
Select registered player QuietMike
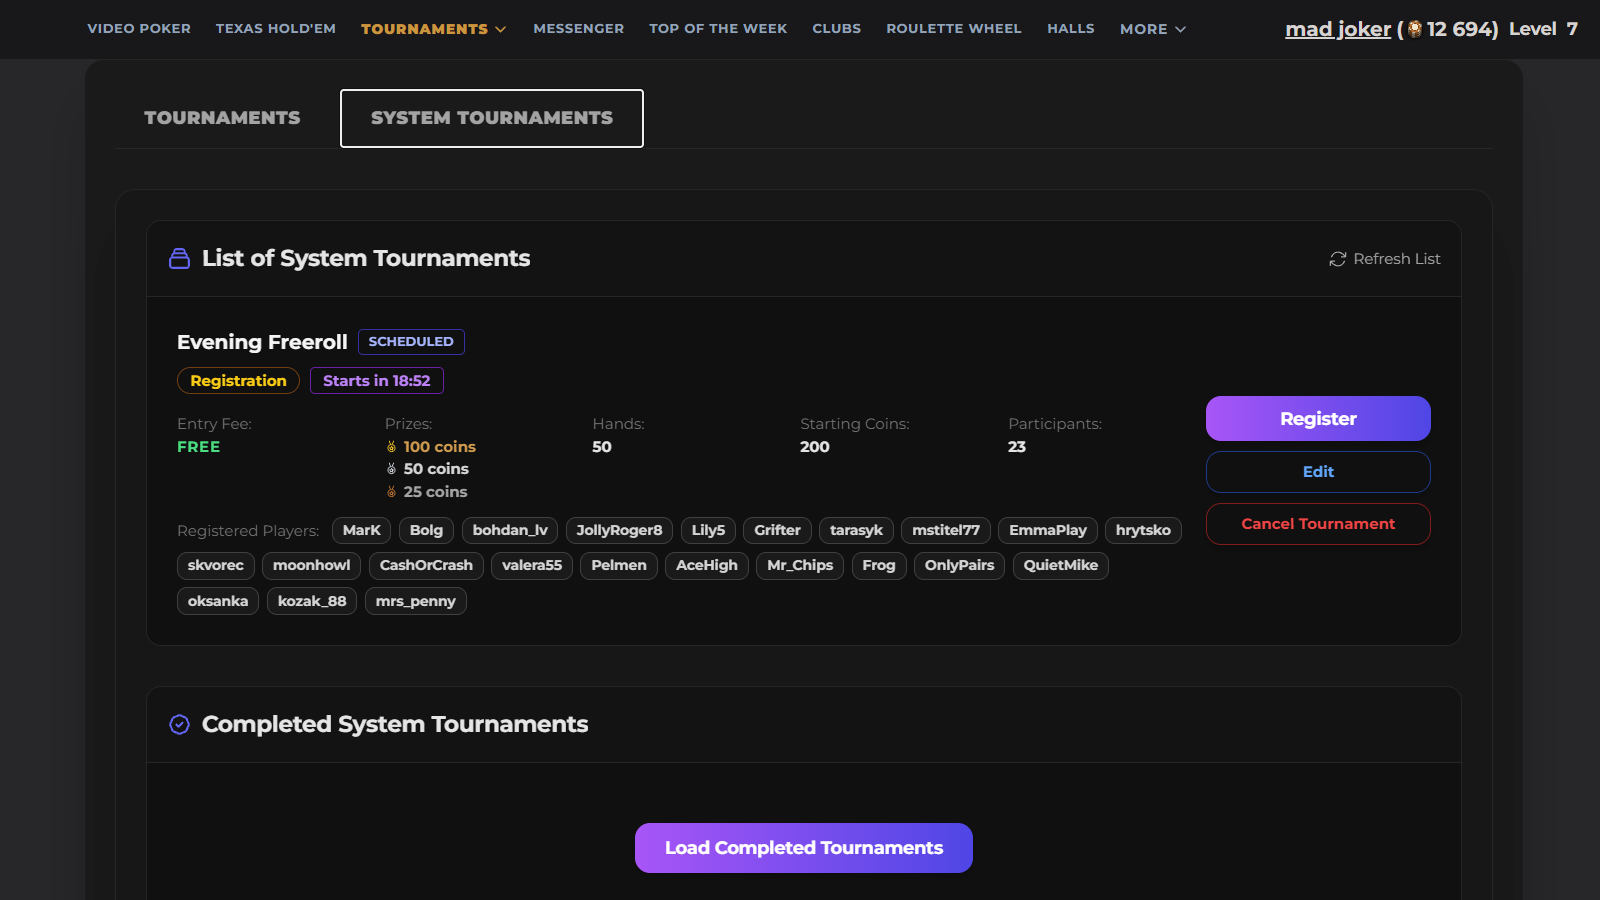pyautogui.click(x=1060, y=566)
